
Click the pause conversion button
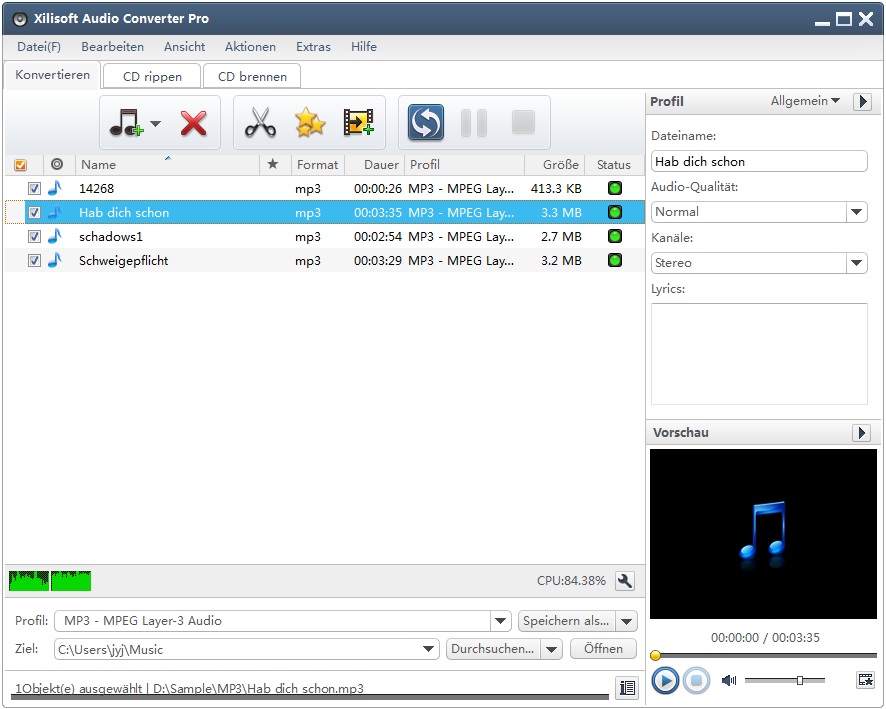[x=474, y=123]
